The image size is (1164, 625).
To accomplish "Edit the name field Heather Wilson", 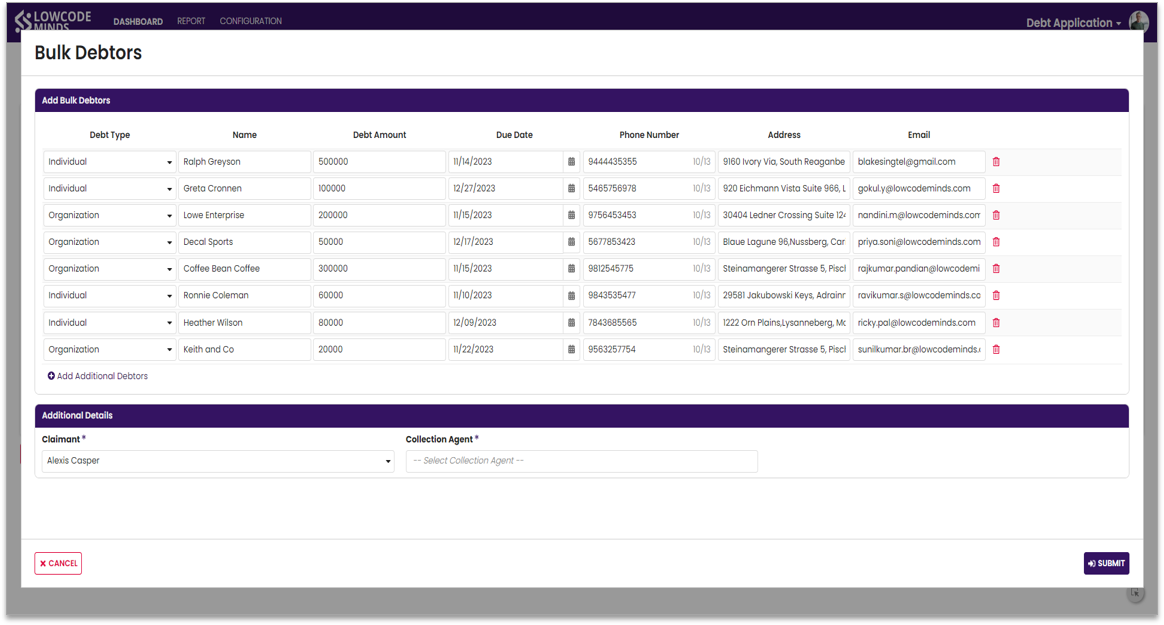I will click(x=244, y=323).
